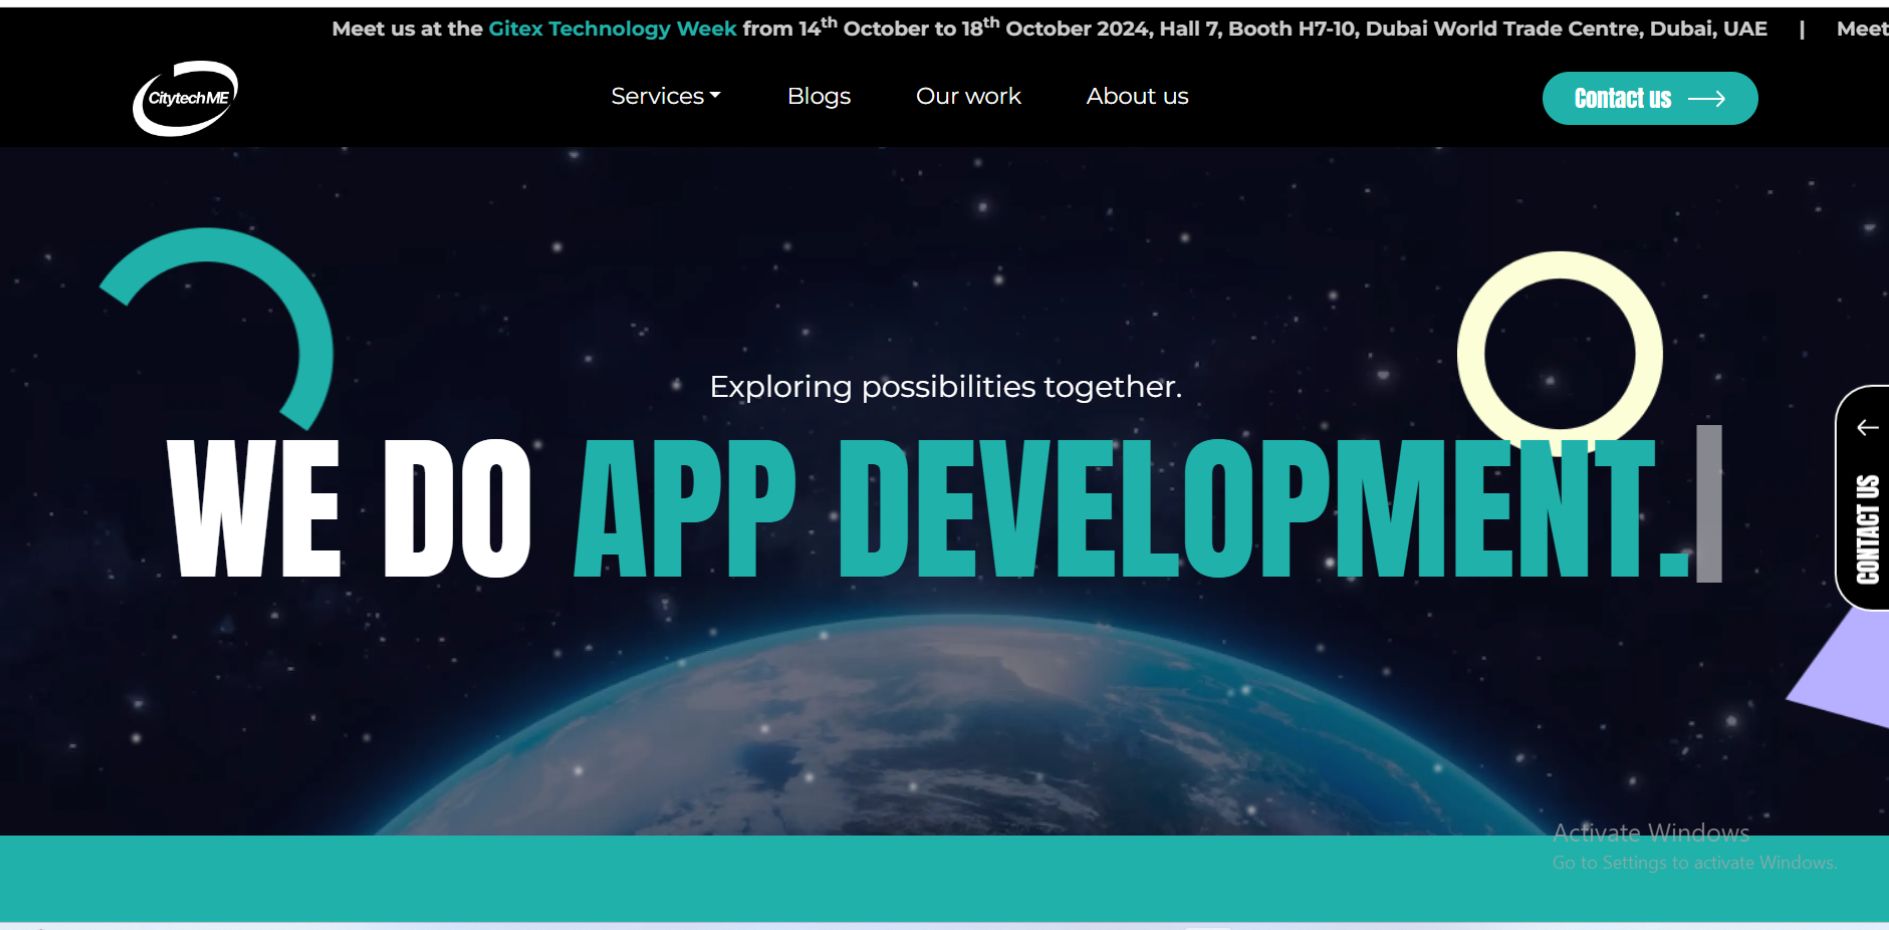Viewport: 1889px width, 930px height.
Task: Click the Our work navigation item
Action: coord(968,96)
